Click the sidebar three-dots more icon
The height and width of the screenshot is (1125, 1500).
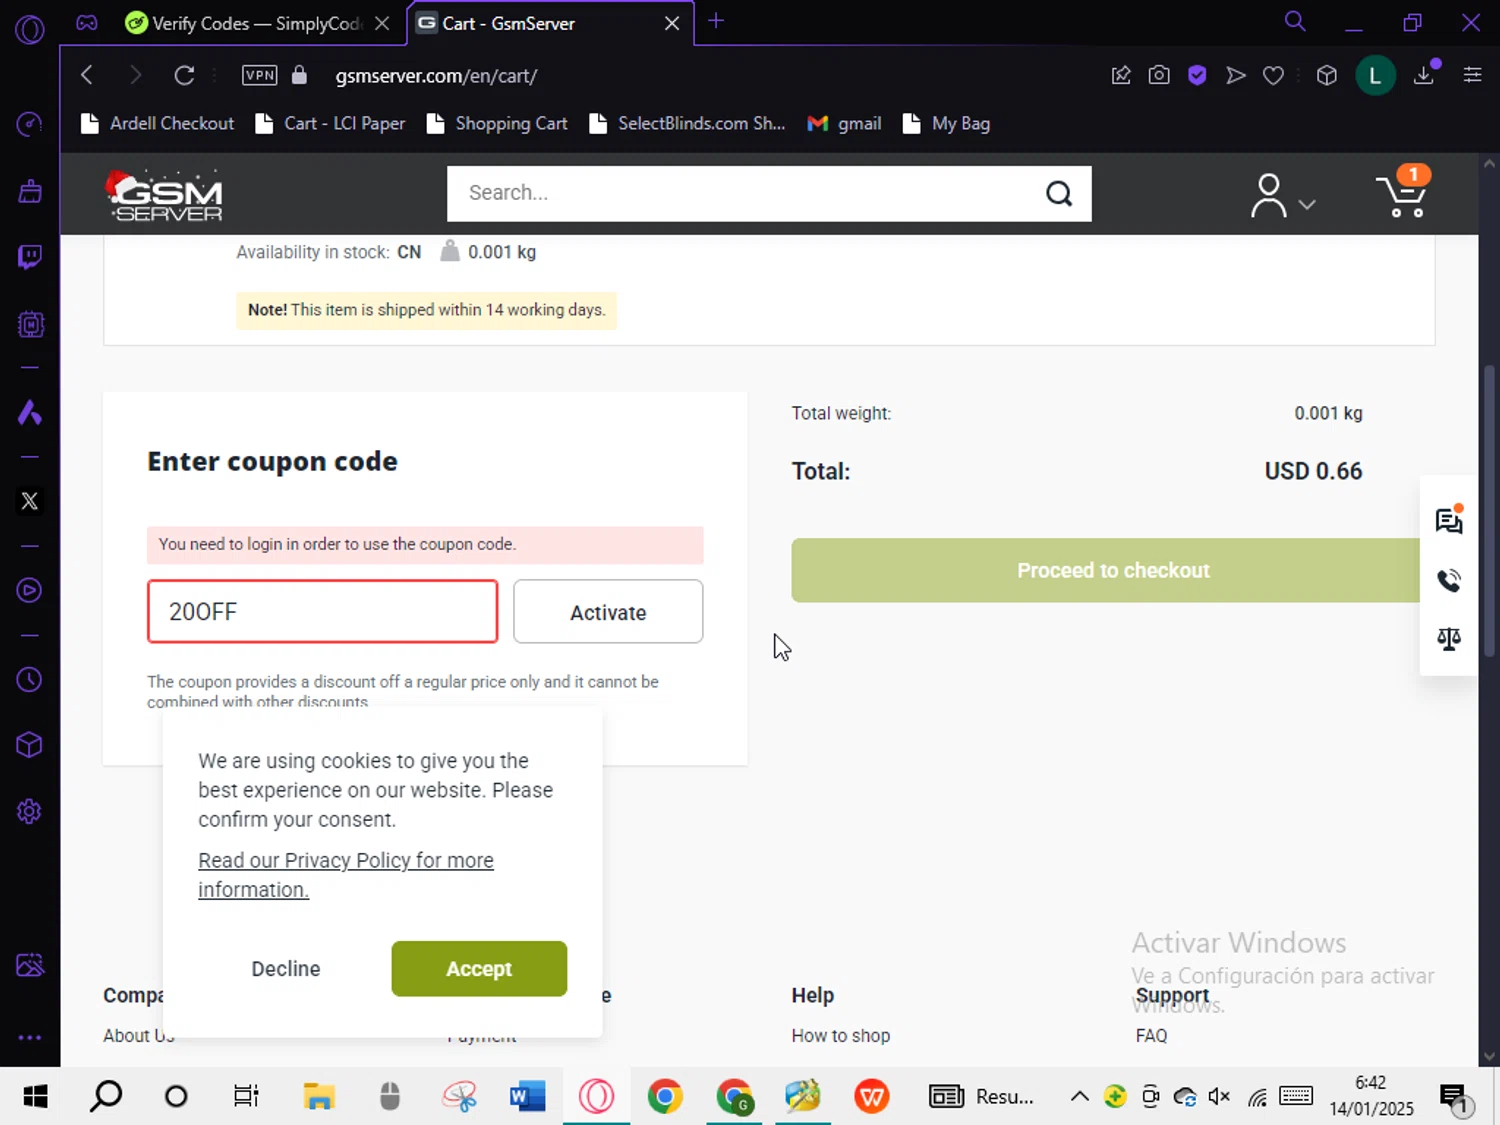[x=30, y=1038]
